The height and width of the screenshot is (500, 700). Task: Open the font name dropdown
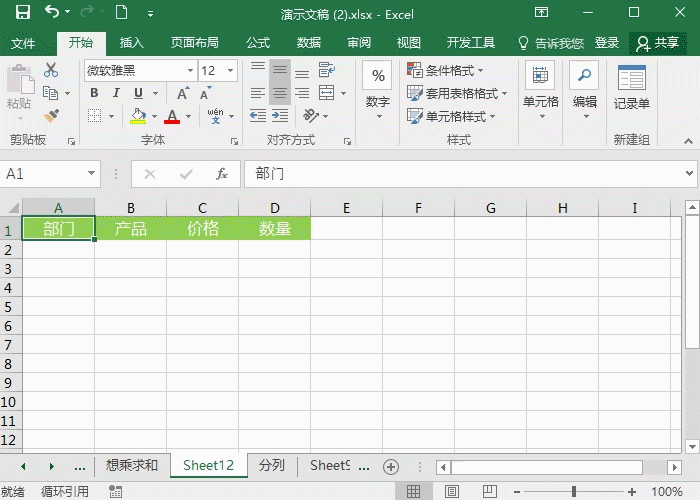pos(190,71)
